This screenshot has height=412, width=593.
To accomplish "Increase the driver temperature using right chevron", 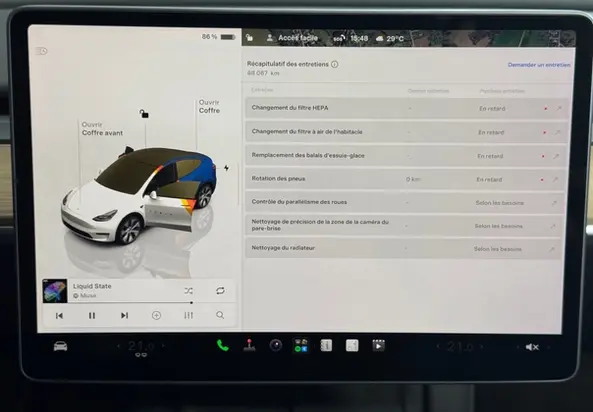I will [x=163, y=345].
